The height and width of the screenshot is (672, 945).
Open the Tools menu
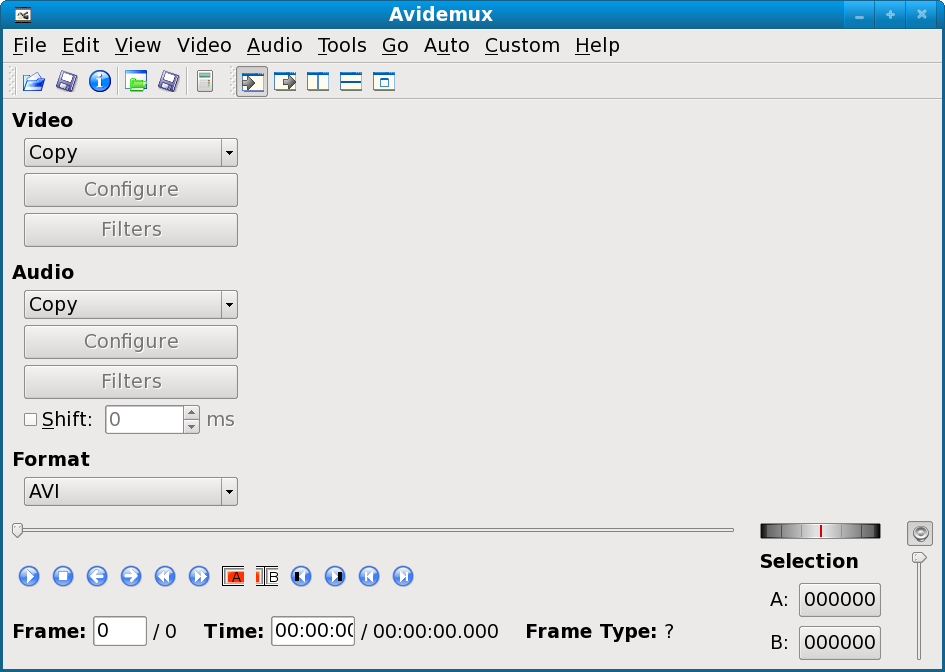point(342,46)
